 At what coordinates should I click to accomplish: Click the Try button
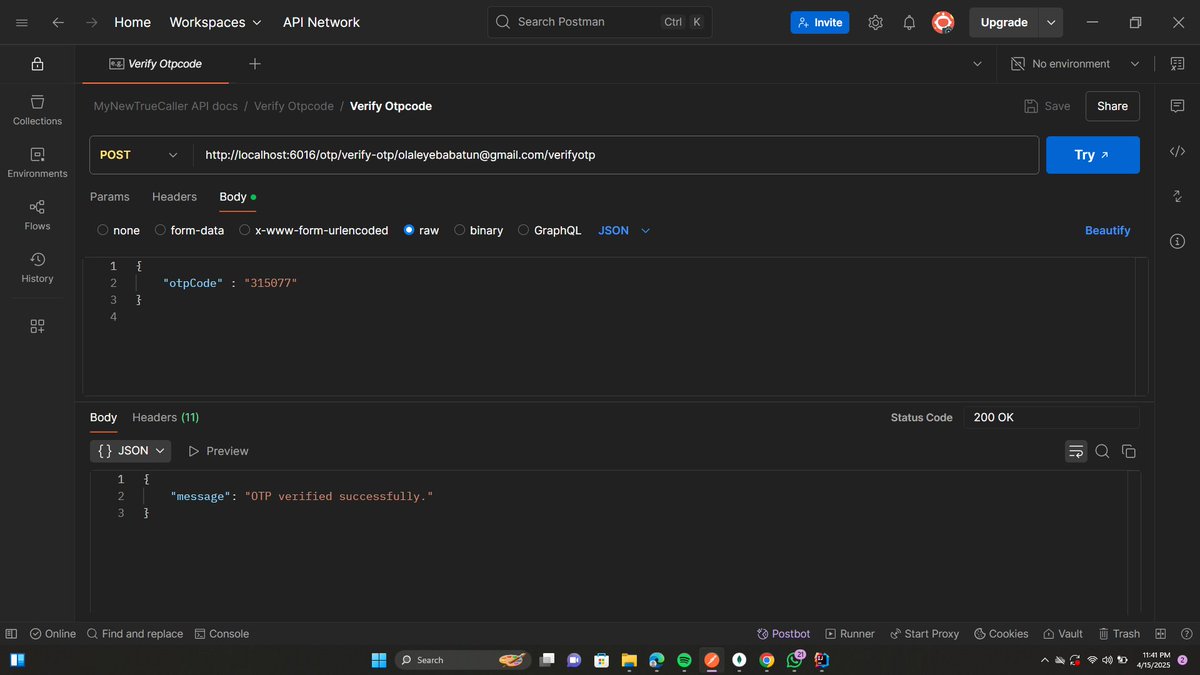pos(1093,155)
